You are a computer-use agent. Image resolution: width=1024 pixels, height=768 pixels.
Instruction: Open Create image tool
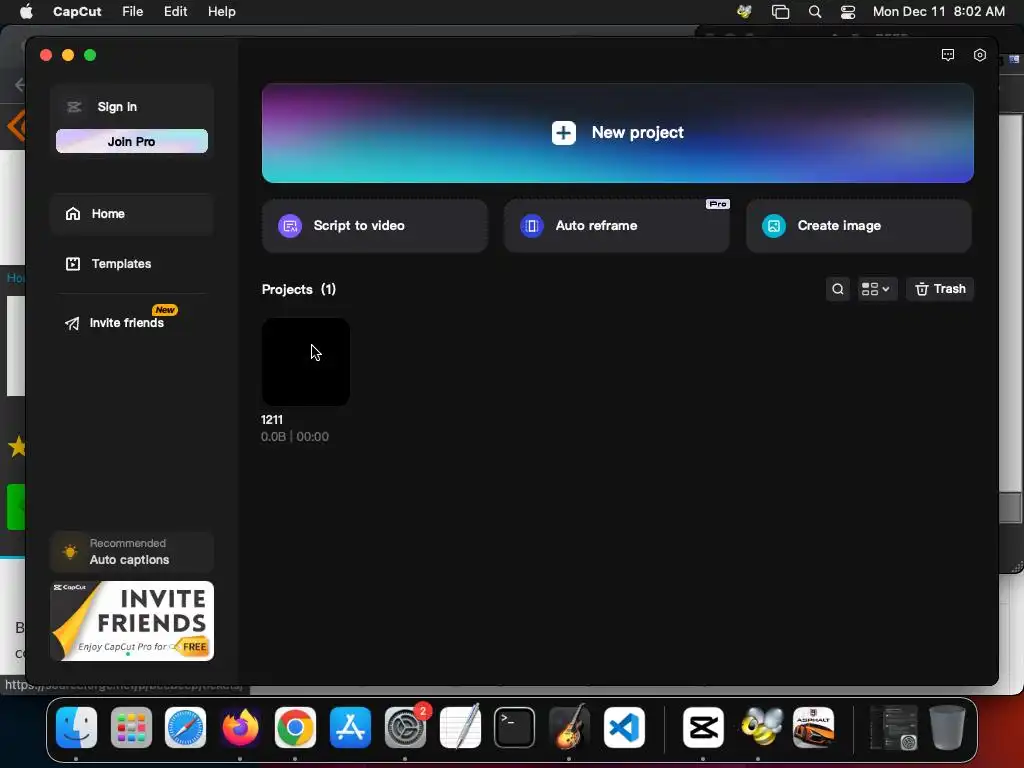(x=858, y=225)
